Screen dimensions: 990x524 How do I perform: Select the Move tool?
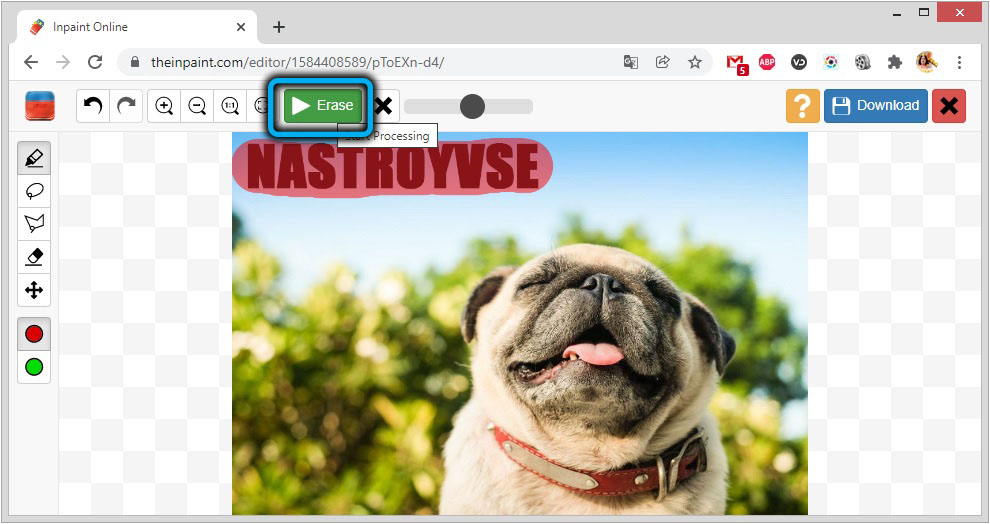[x=34, y=290]
